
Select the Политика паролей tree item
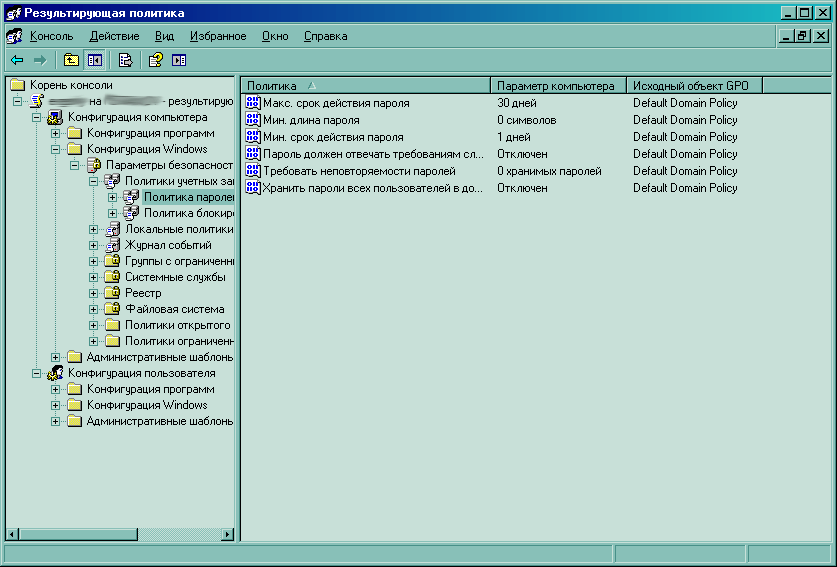(188, 197)
